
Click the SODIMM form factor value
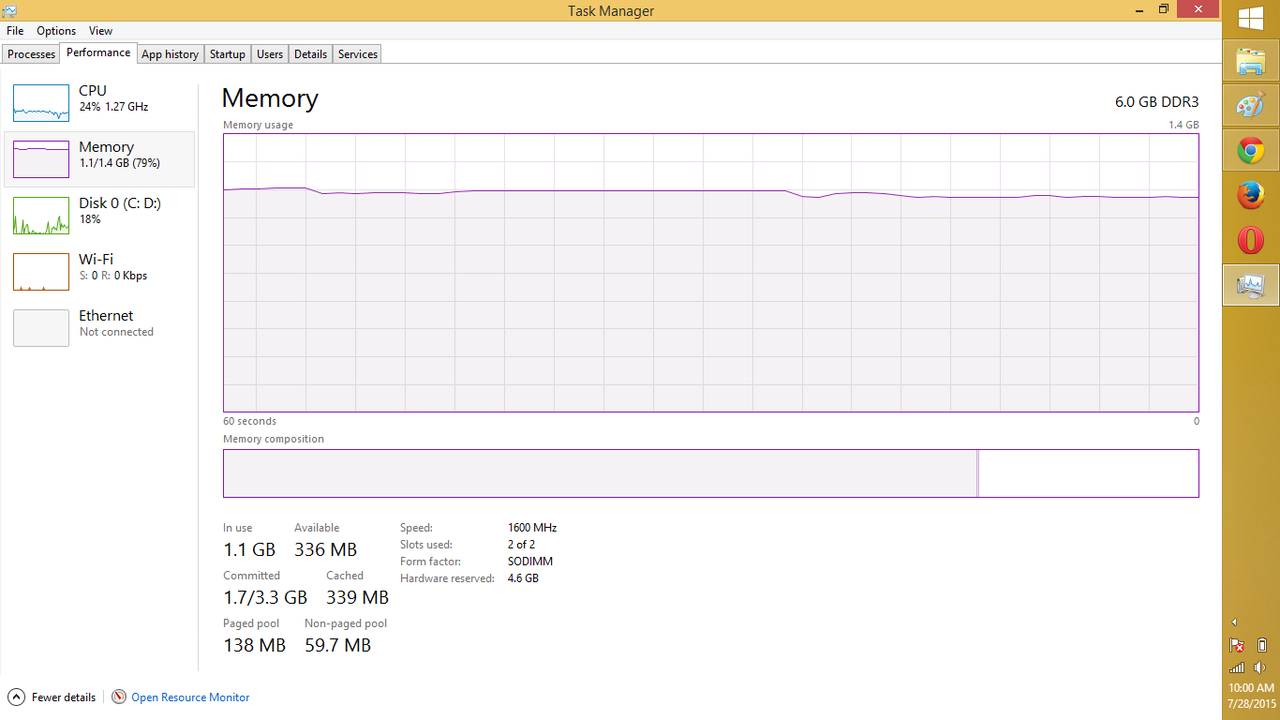[x=530, y=562]
